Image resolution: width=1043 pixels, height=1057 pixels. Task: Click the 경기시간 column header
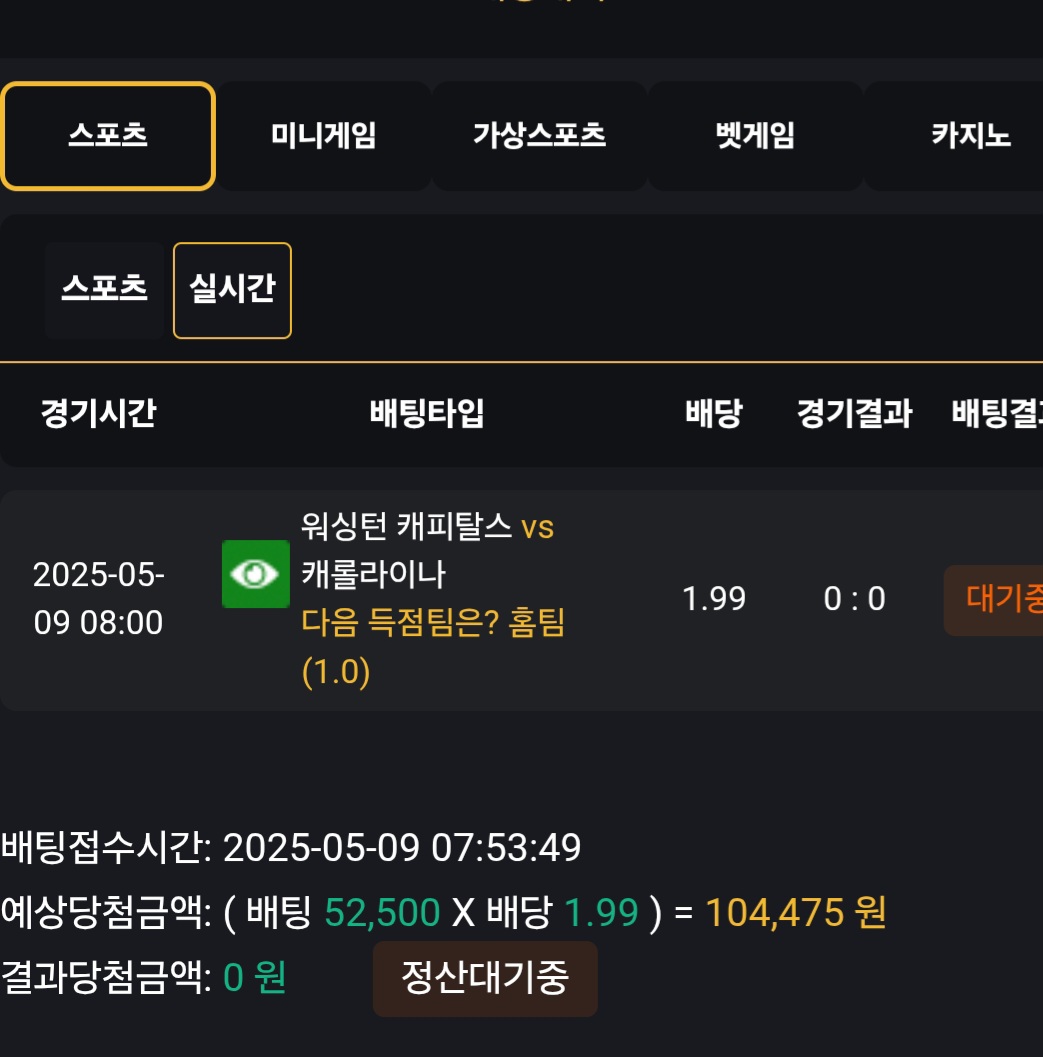(98, 413)
